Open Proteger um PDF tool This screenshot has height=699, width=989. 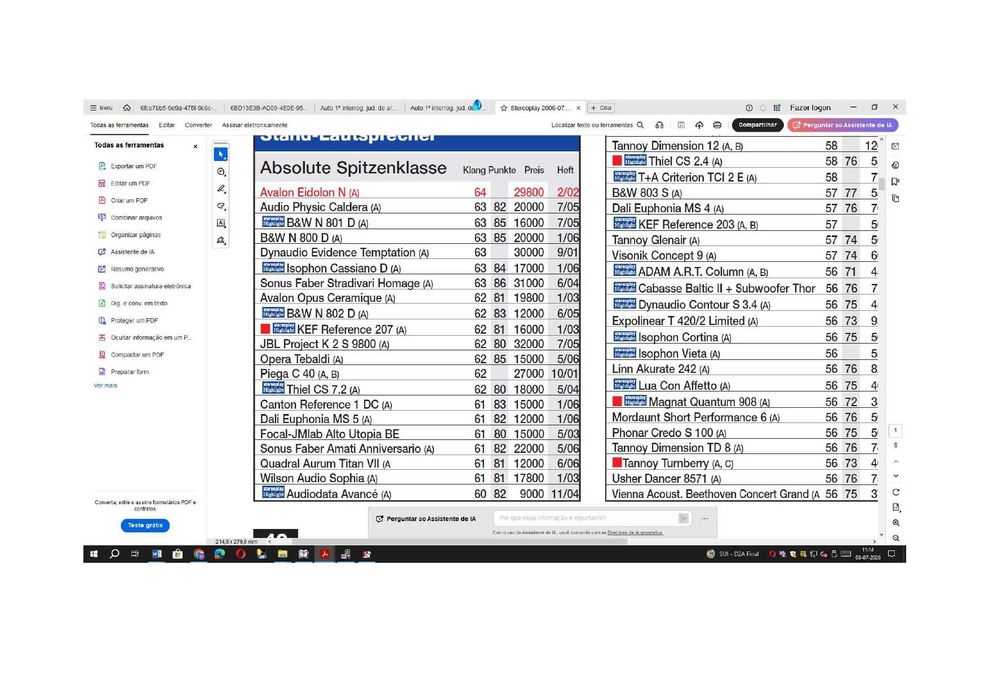tap(128, 320)
